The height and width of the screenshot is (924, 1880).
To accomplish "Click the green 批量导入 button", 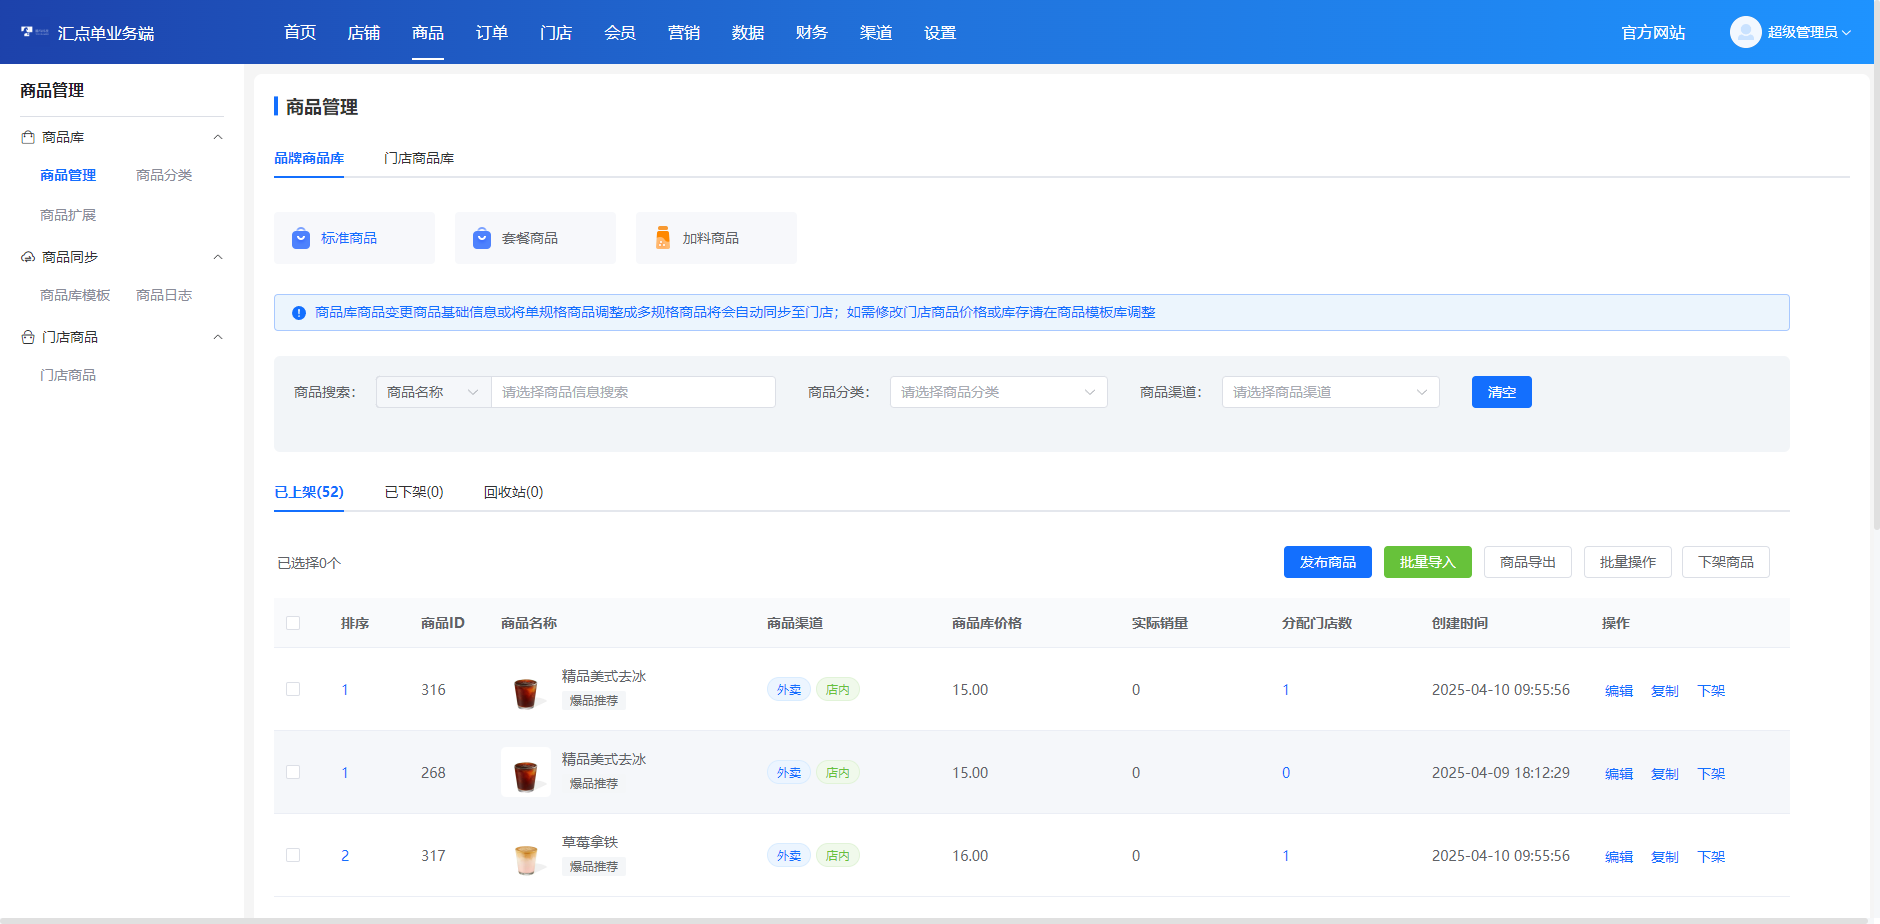I will 1428,562.
